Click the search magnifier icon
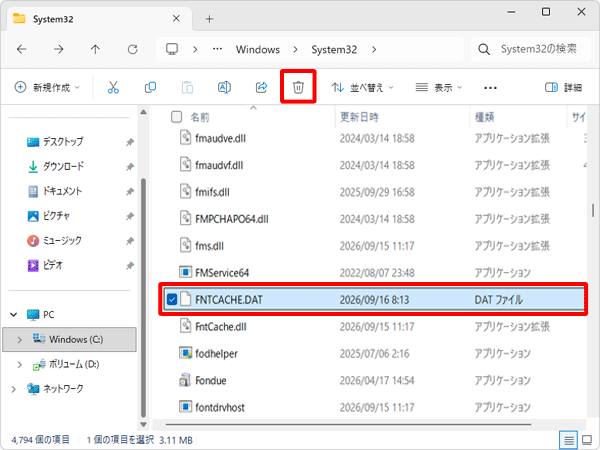 point(484,49)
